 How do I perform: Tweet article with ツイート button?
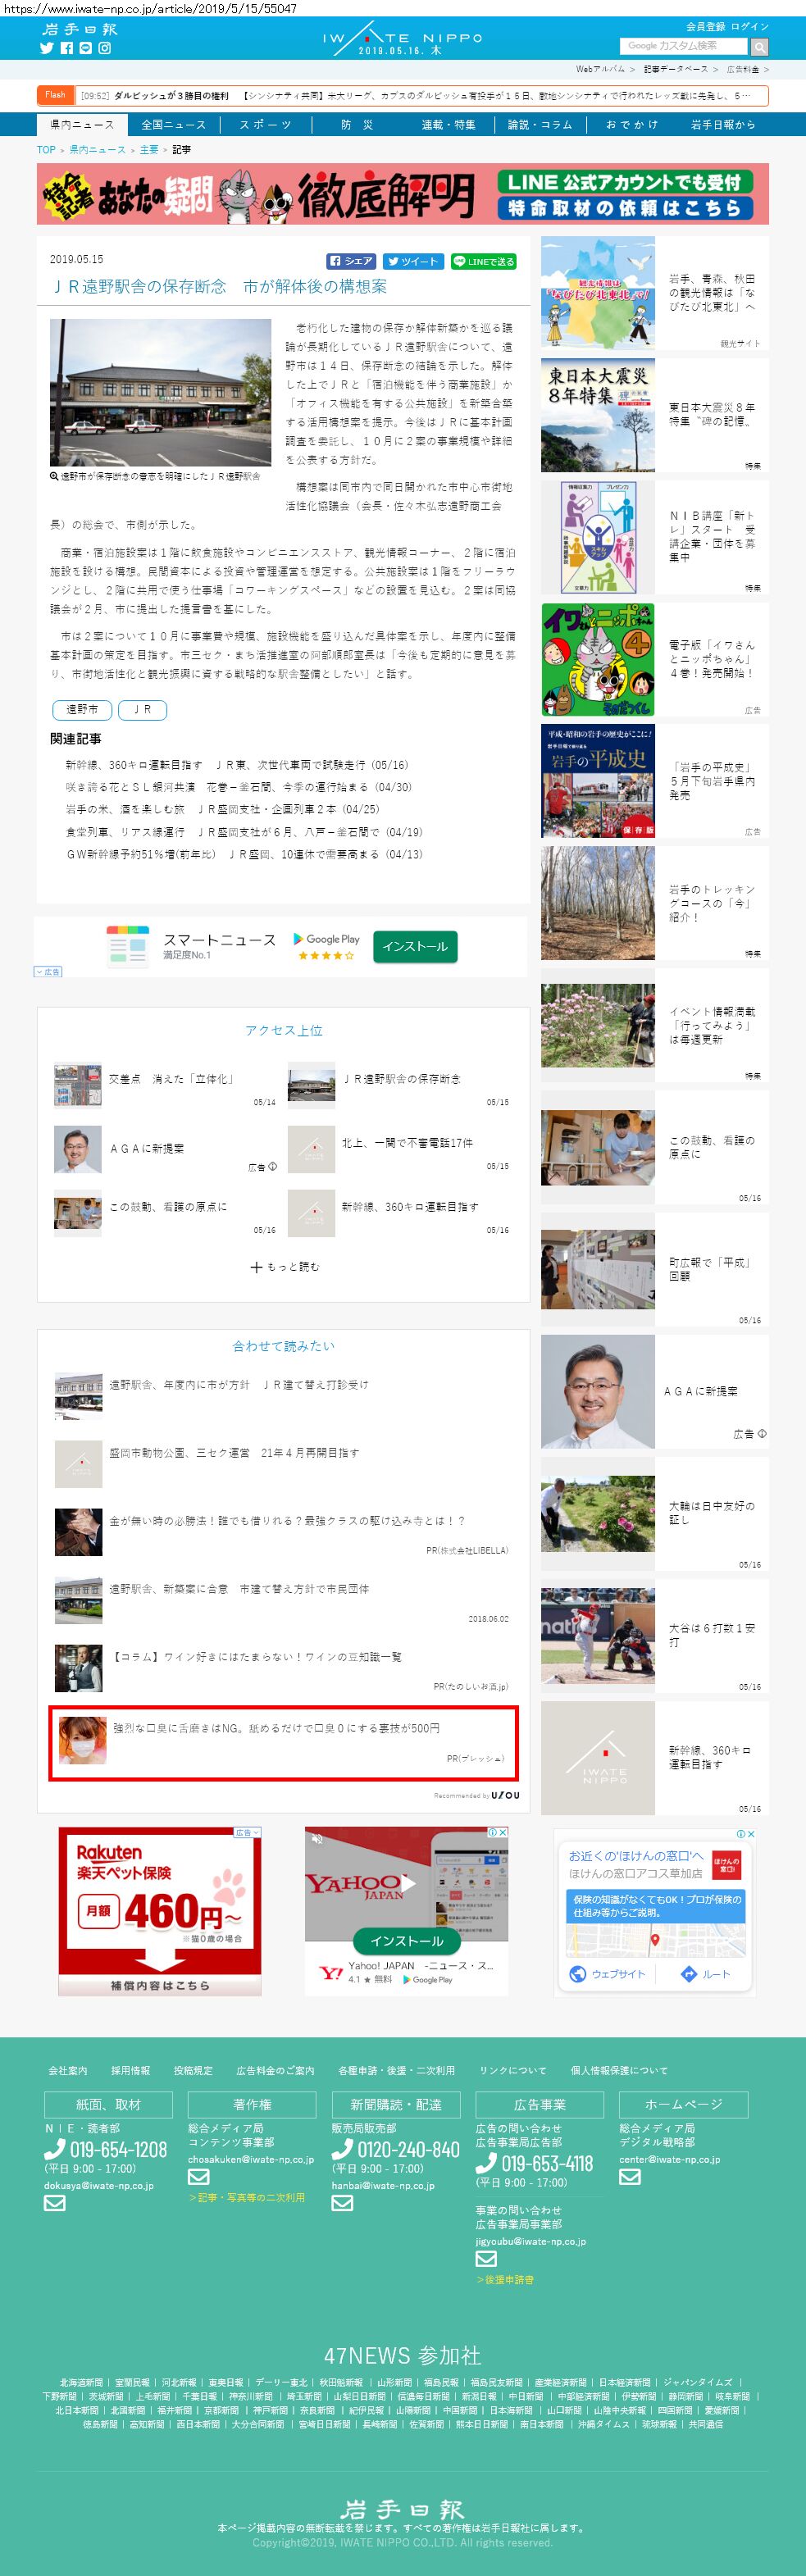tap(413, 261)
